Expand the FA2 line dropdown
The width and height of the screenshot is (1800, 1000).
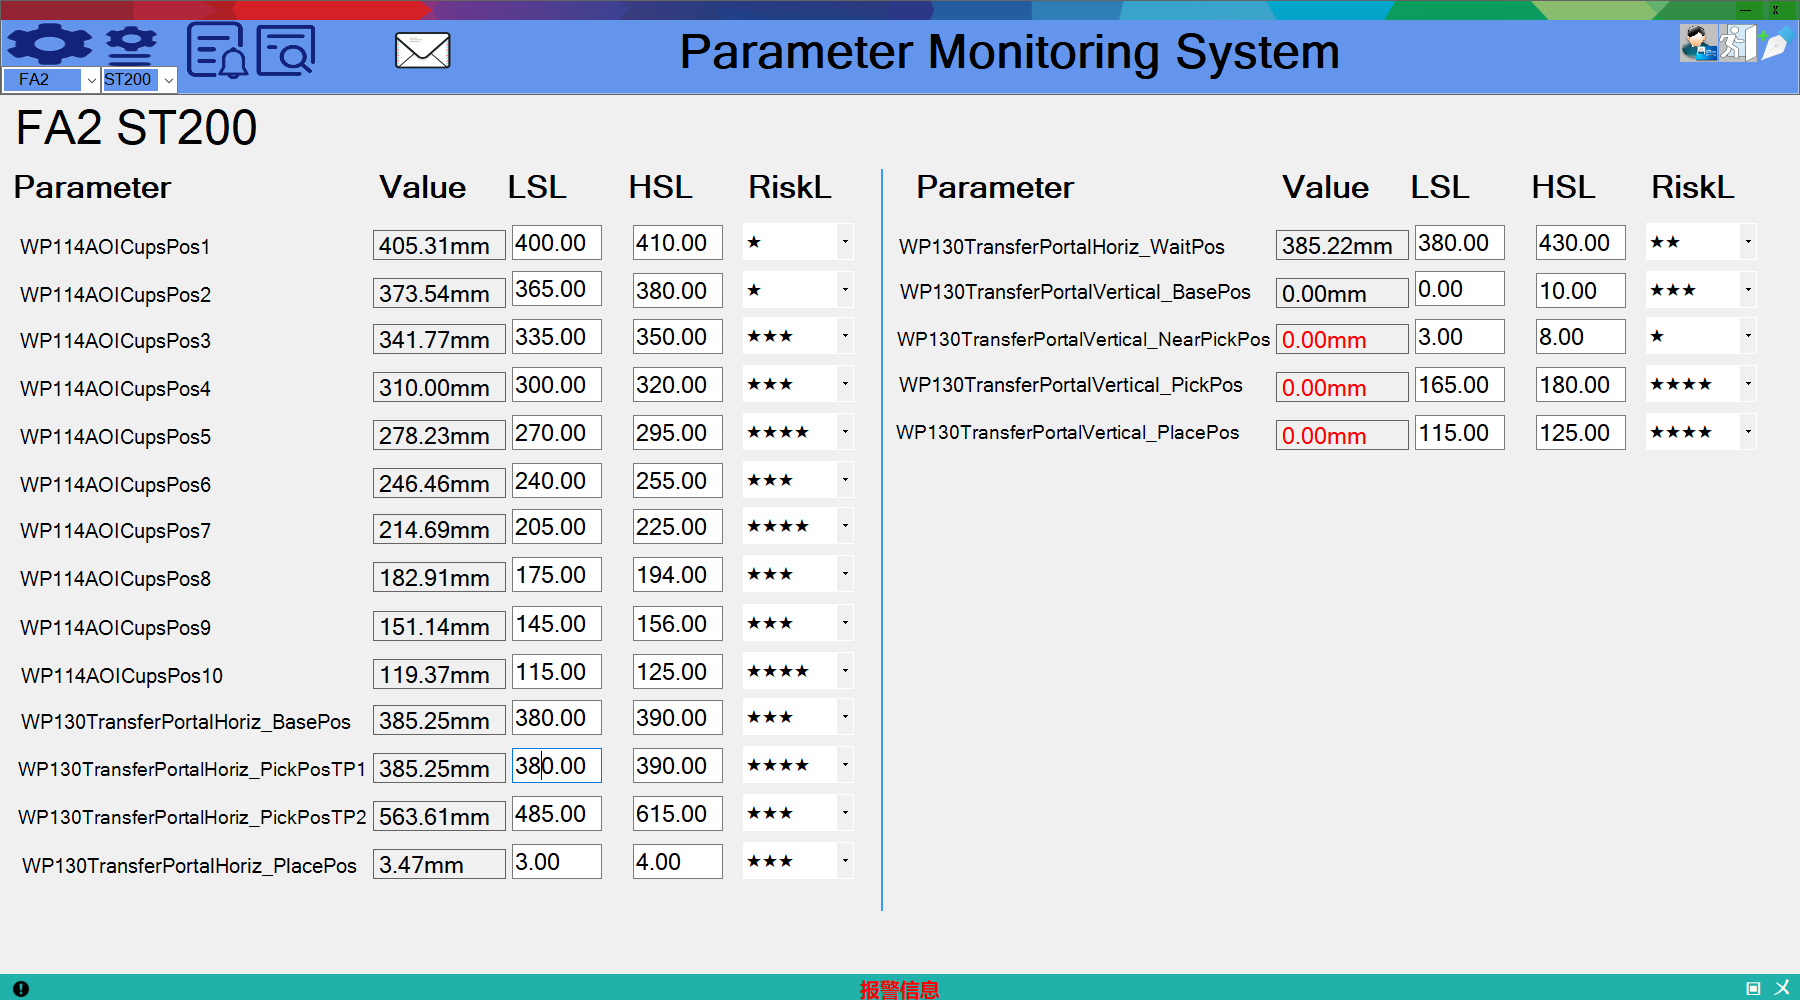[91, 80]
